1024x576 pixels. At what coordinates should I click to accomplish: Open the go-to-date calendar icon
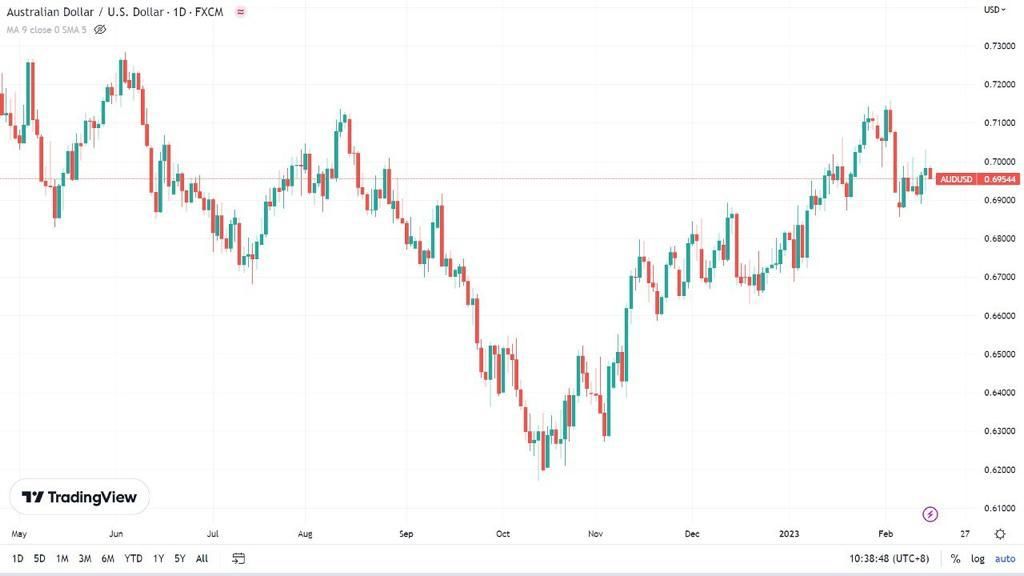tap(238, 558)
